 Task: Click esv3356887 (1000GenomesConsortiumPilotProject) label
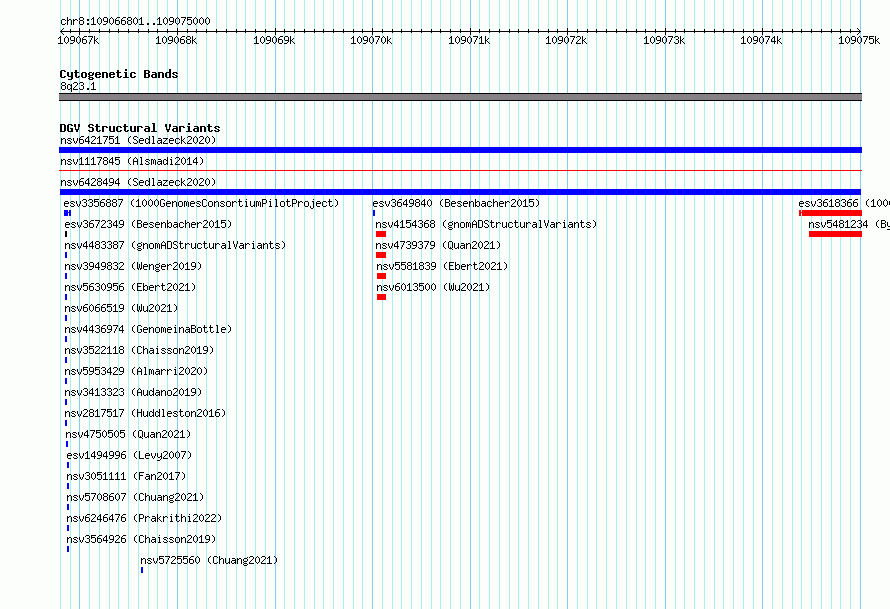(201, 203)
